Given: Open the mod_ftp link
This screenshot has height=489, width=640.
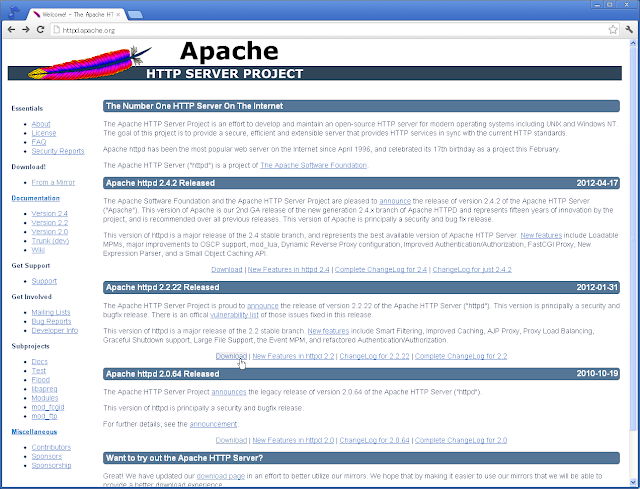Looking at the screenshot, I should point(44,416).
